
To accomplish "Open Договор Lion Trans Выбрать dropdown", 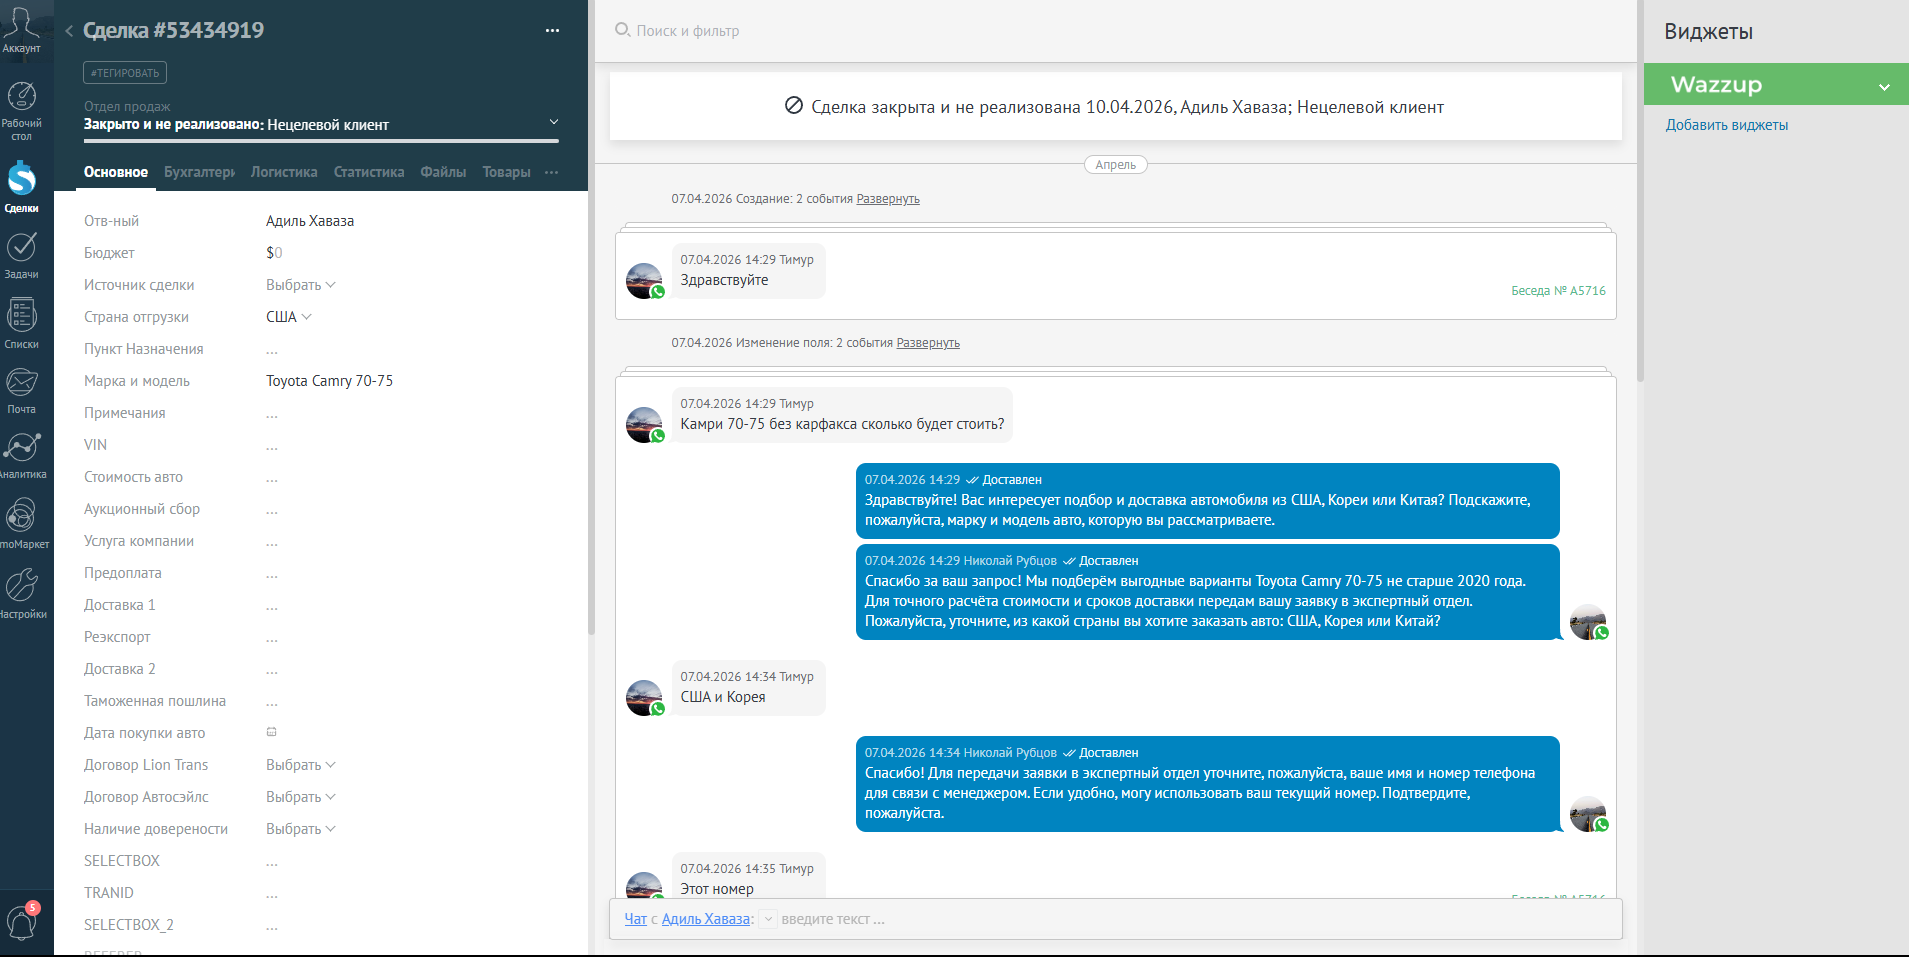I will tap(300, 765).
